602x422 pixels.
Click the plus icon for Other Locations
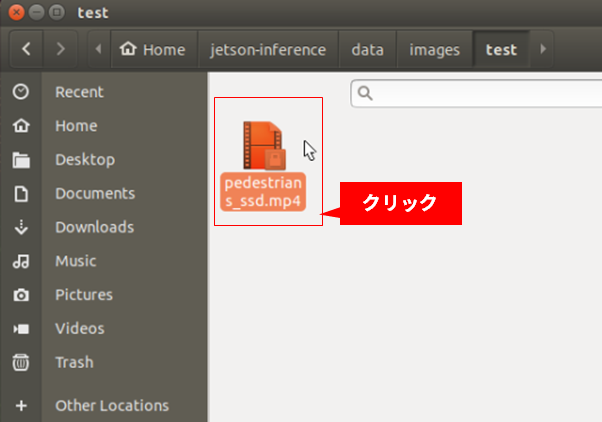(x=21, y=405)
